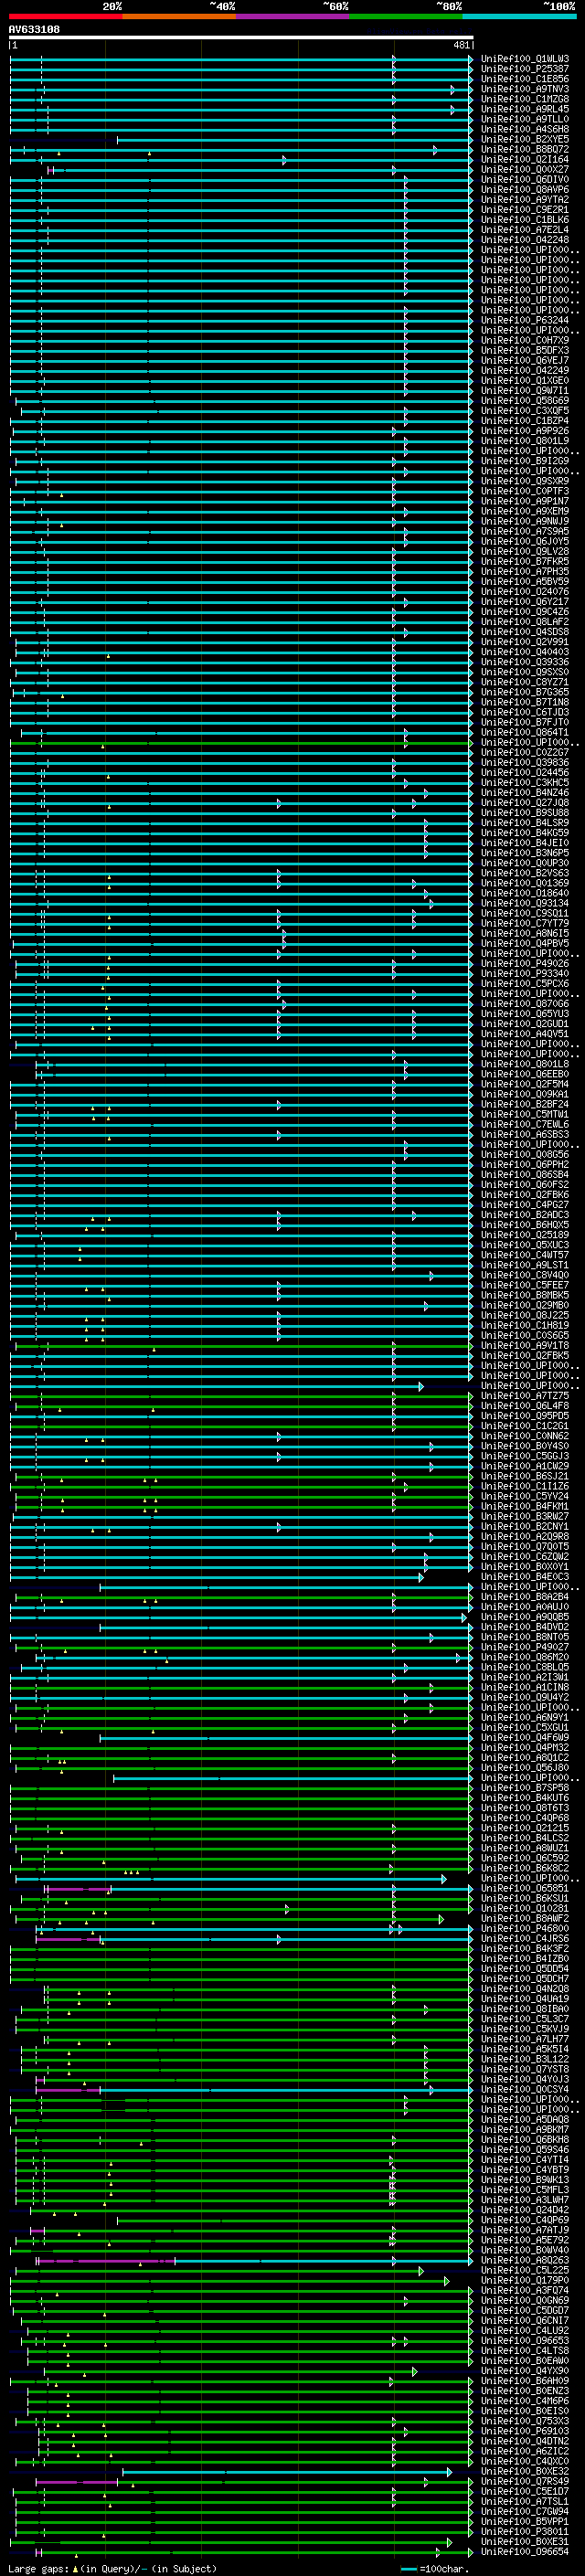Screen dimensions: 585x2576
Task: Click the green ~80% identity legend bar
Action: point(406,16)
